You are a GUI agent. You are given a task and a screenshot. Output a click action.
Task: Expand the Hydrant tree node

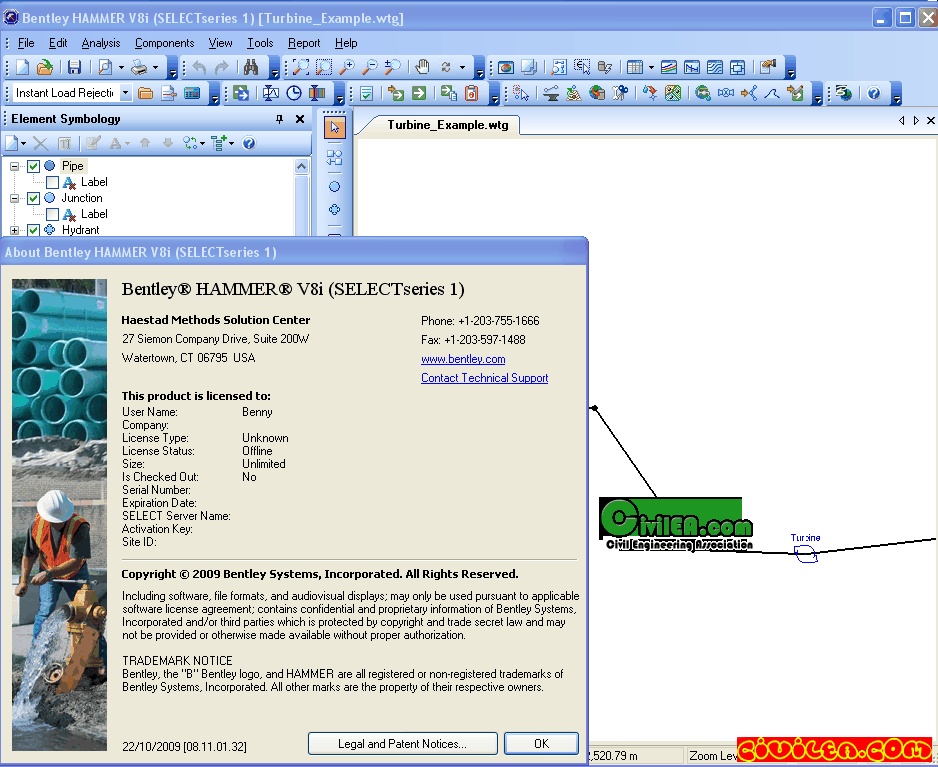click(x=14, y=230)
